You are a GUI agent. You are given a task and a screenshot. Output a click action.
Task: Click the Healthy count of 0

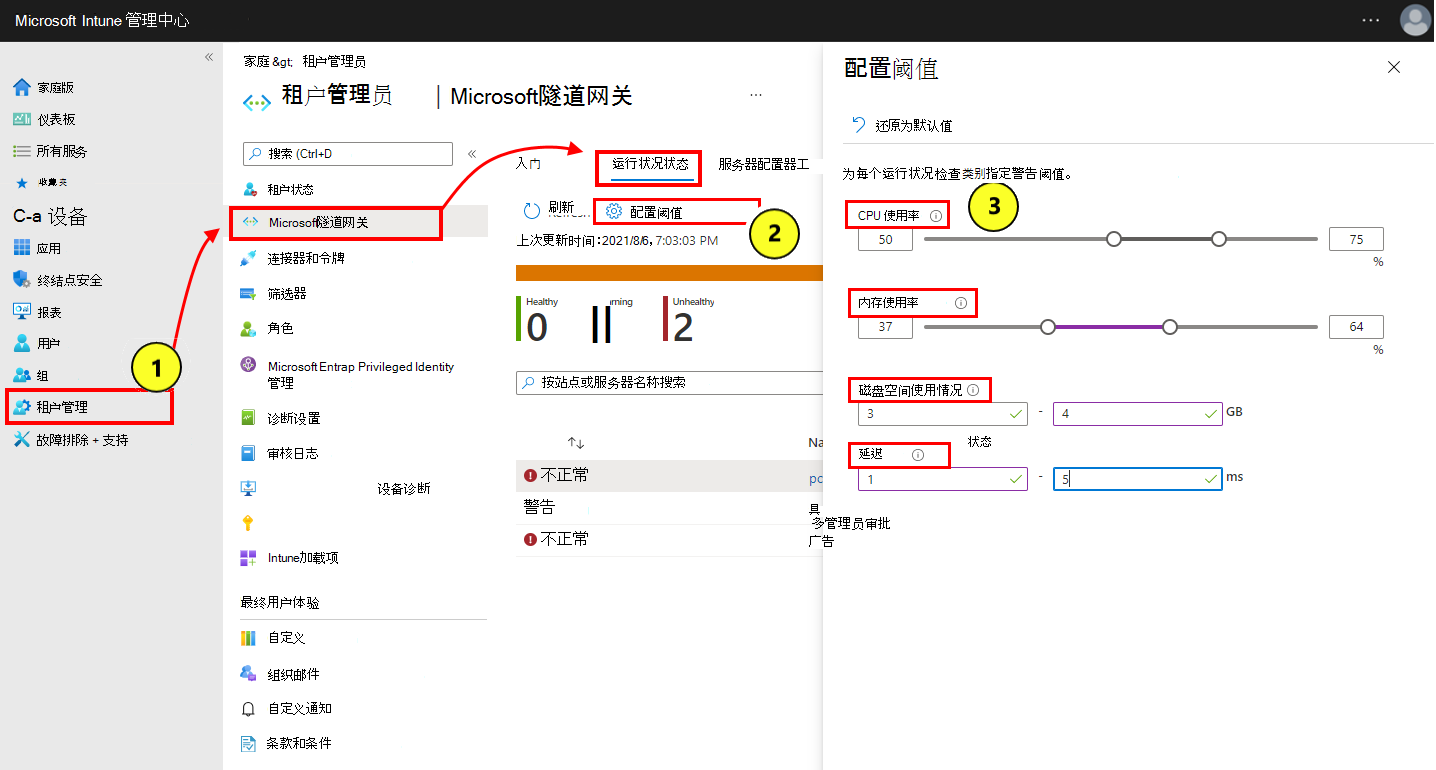pyautogui.click(x=537, y=327)
